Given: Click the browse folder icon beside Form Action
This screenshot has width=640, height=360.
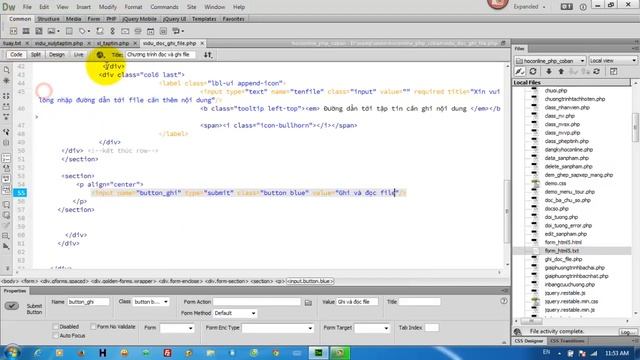Looking at the screenshot, I should coord(308,302).
